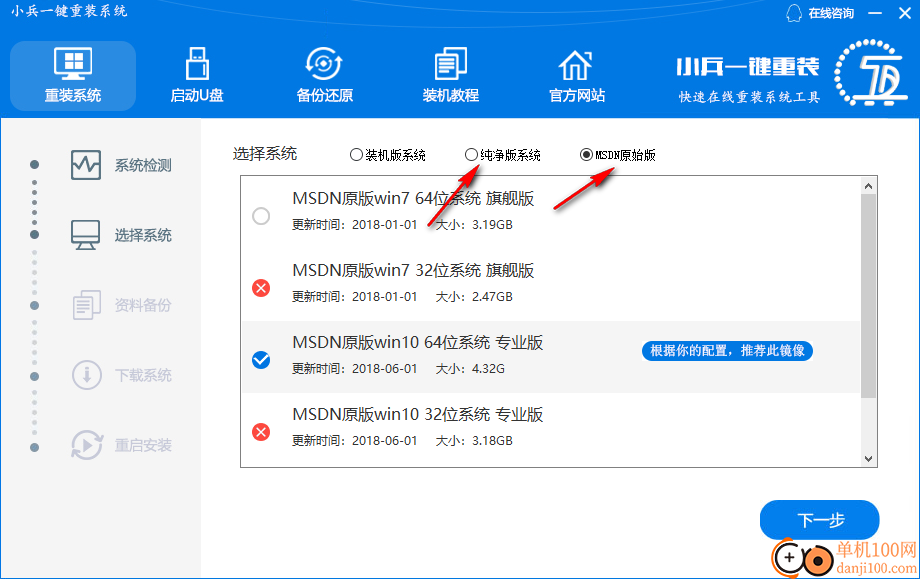
Task: Click red X beside win7 32位 旗舰版
Action: pos(261,288)
